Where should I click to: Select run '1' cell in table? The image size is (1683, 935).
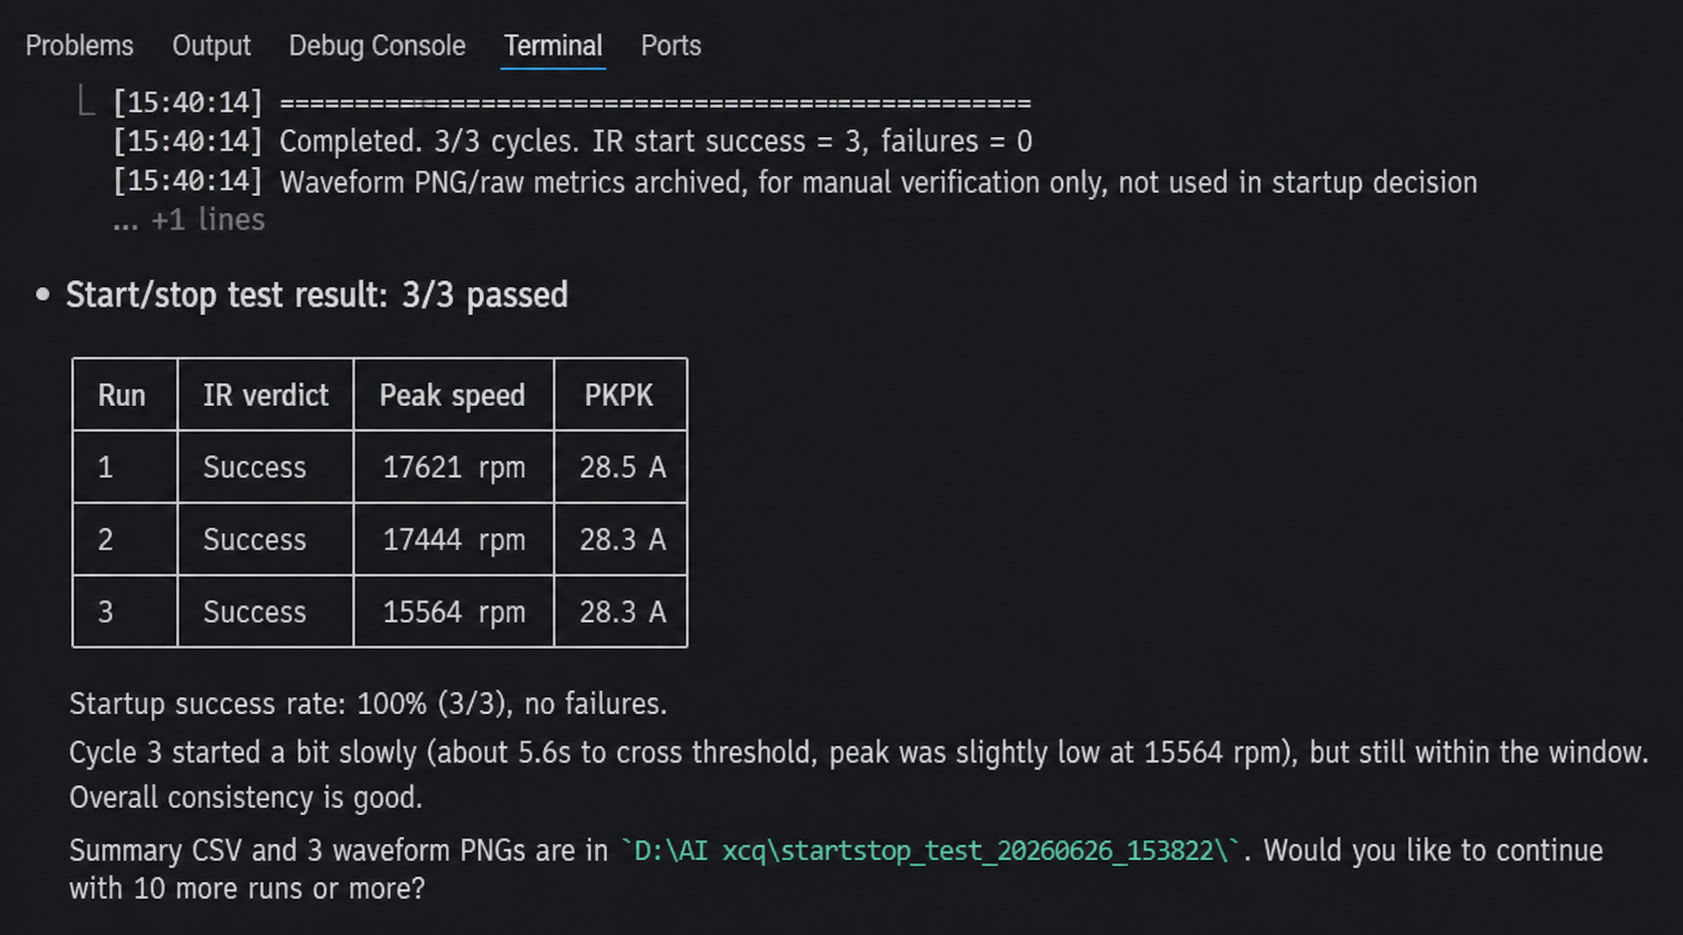pyautogui.click(x=125, y=467)
